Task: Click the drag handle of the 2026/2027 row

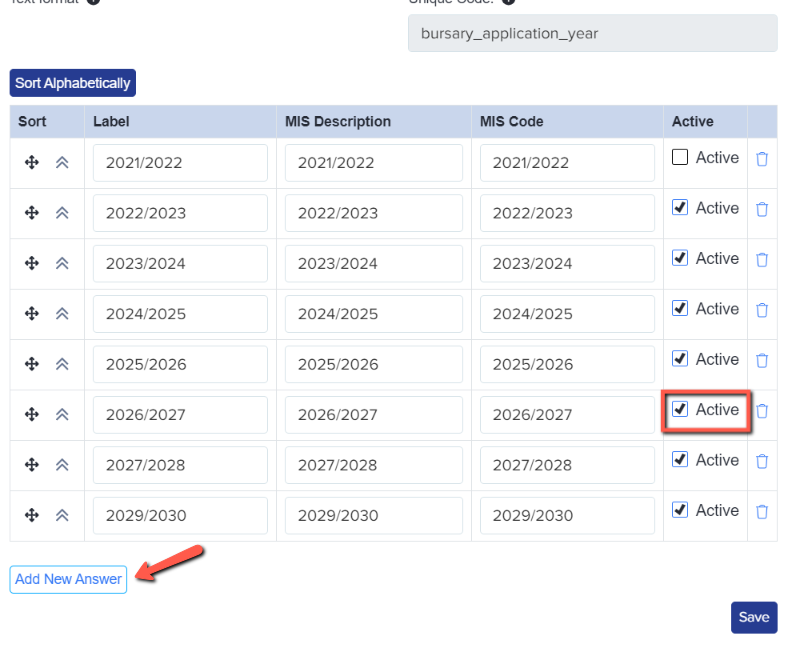Action: point(32,414)
